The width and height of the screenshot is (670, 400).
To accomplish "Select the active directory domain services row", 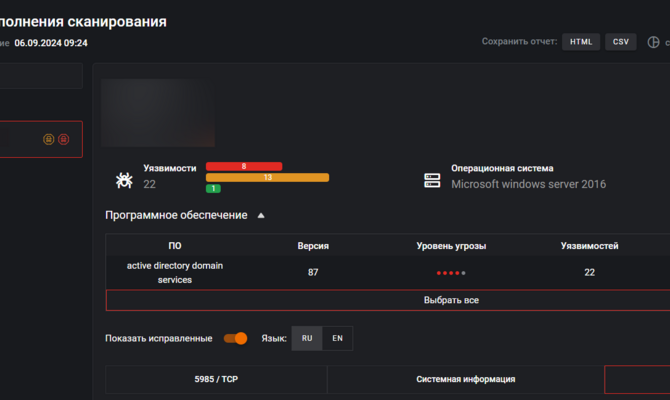I will (x=174, y=272).
